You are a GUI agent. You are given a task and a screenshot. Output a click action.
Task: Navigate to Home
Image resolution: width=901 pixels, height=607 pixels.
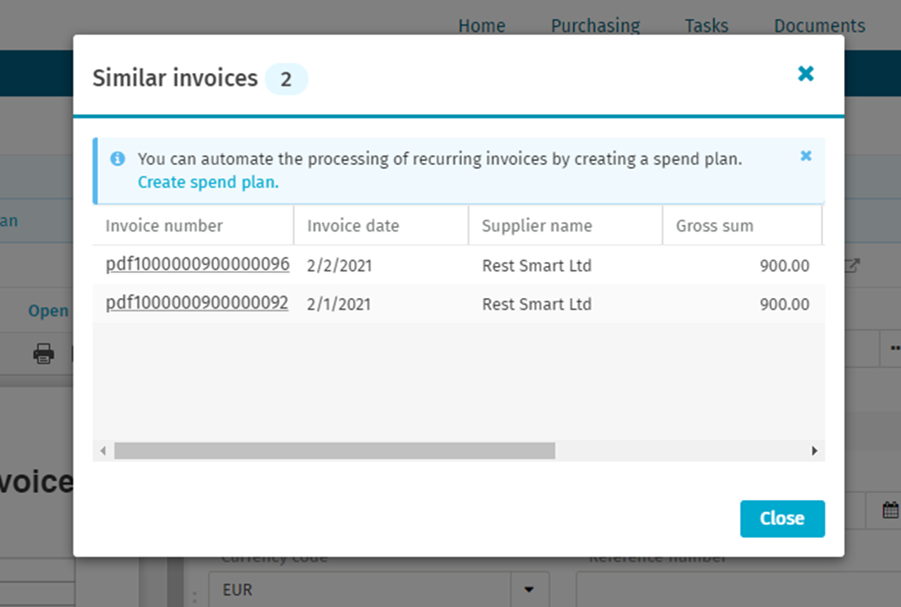pyautogui.click(x=481, y=26)
